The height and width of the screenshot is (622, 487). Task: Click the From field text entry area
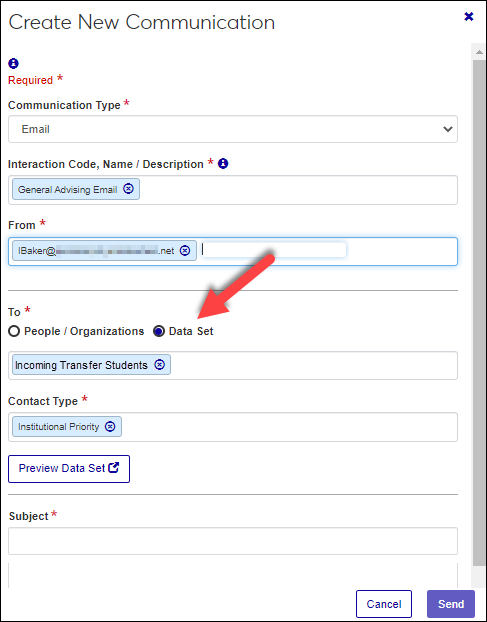(x=274, y=250)
